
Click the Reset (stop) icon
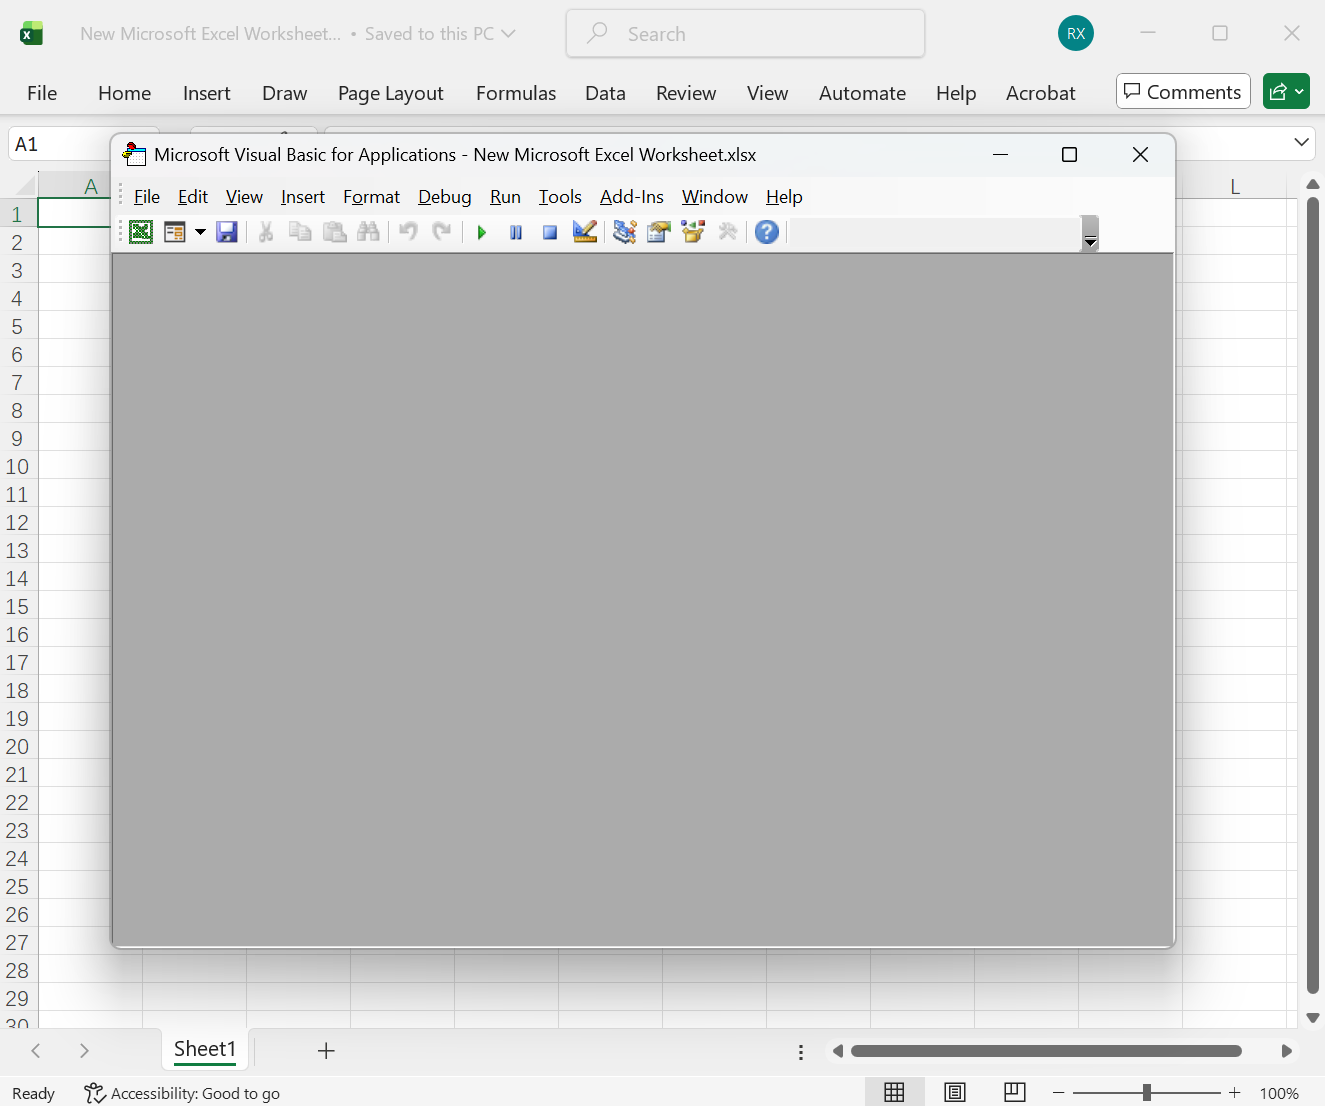[x=550, y=231]
